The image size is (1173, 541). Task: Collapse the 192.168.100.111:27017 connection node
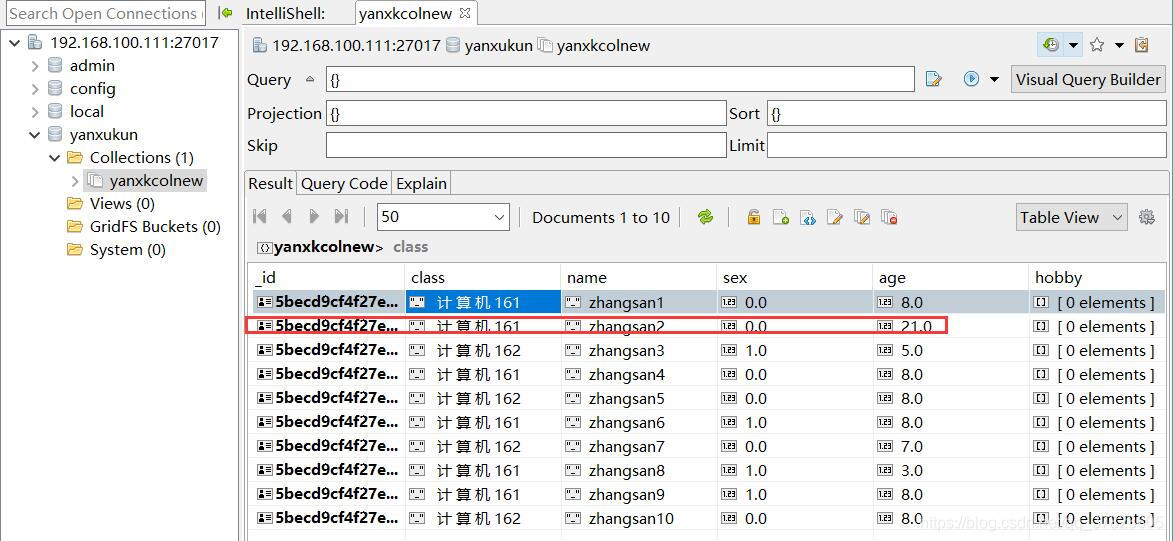14,43
